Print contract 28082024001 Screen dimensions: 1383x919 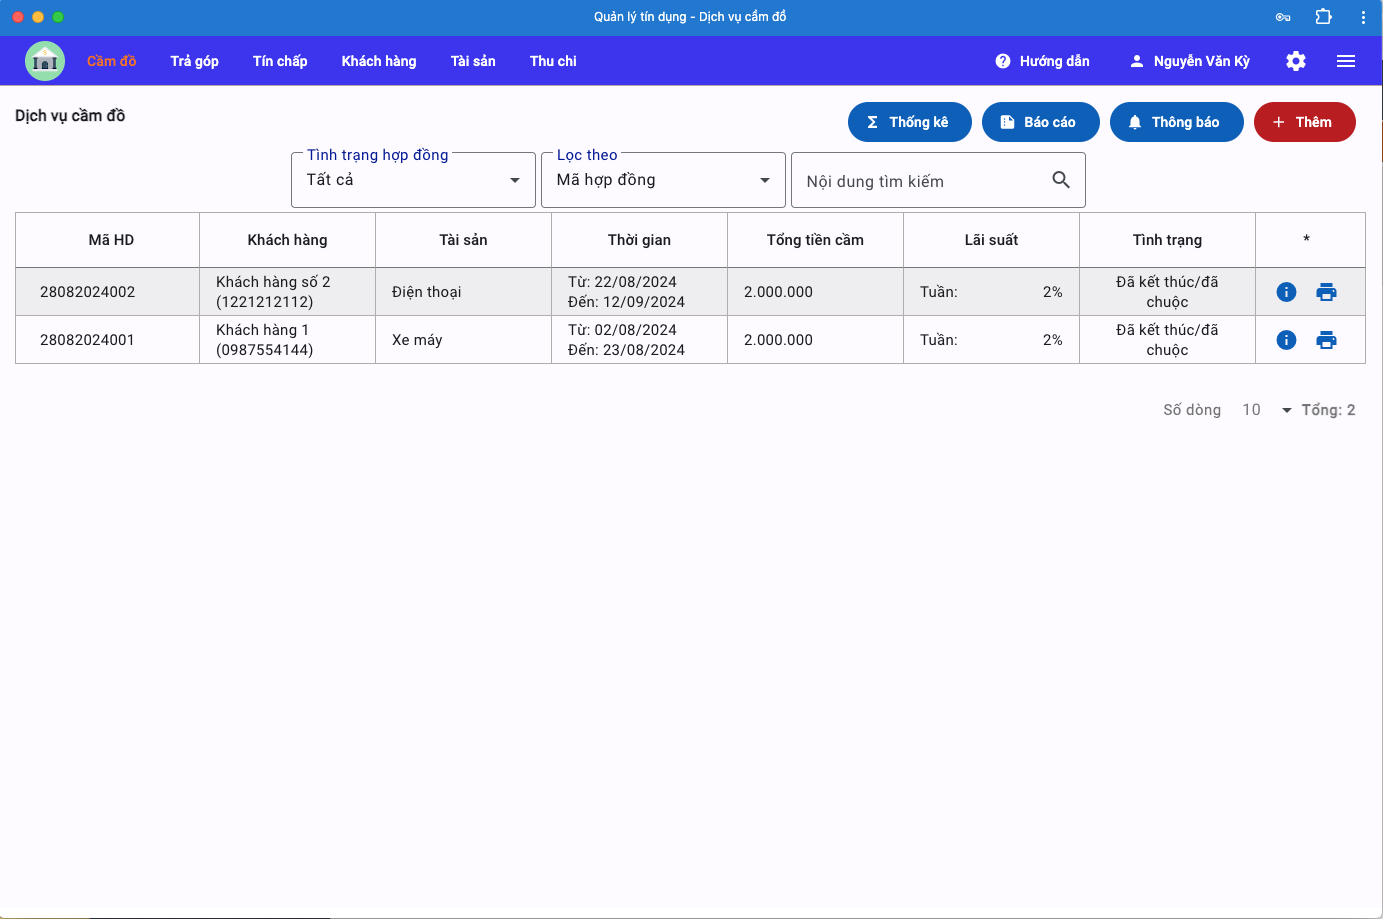[x=1327, y=340]
